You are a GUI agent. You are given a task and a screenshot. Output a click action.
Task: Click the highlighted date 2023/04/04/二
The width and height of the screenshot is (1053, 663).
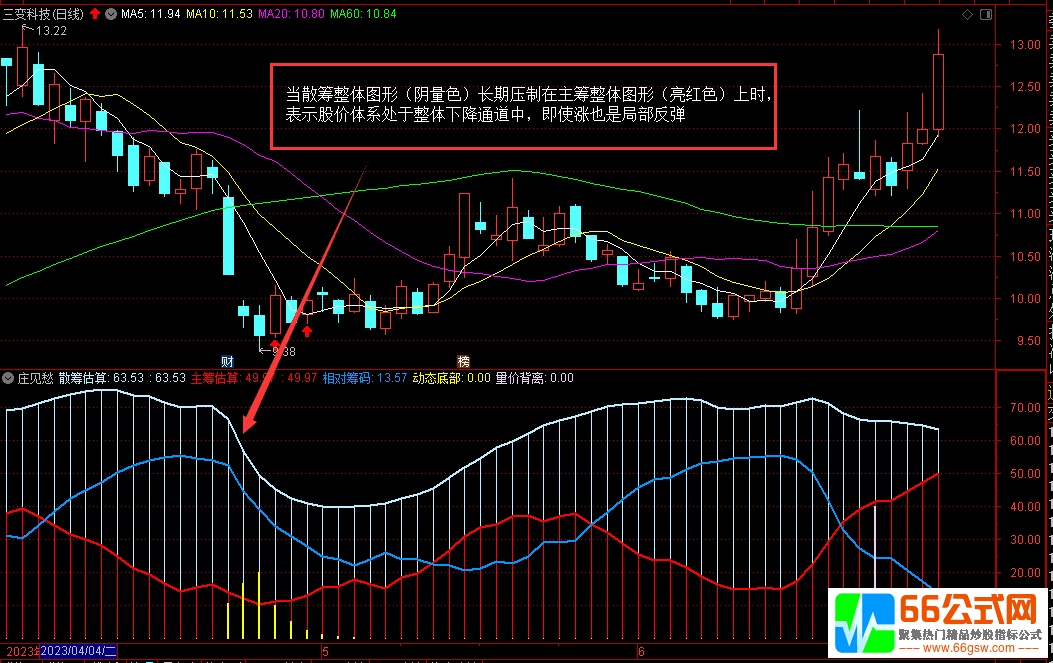(x=79, y=651)
